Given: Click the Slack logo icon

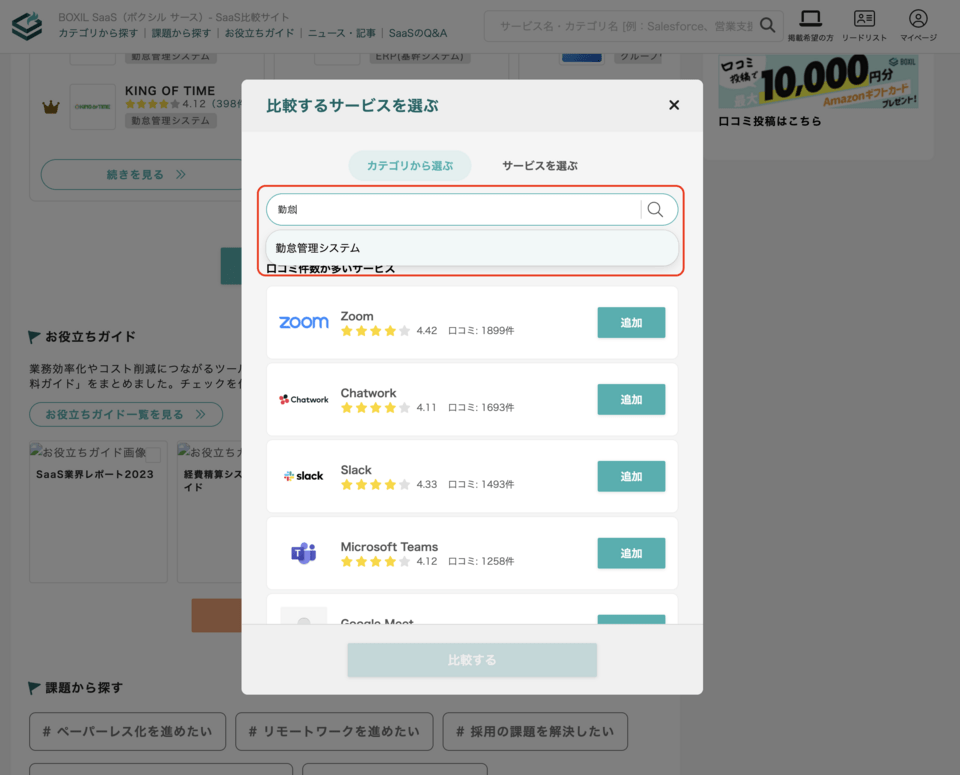Looking at the screenshot, I should 303,476.
